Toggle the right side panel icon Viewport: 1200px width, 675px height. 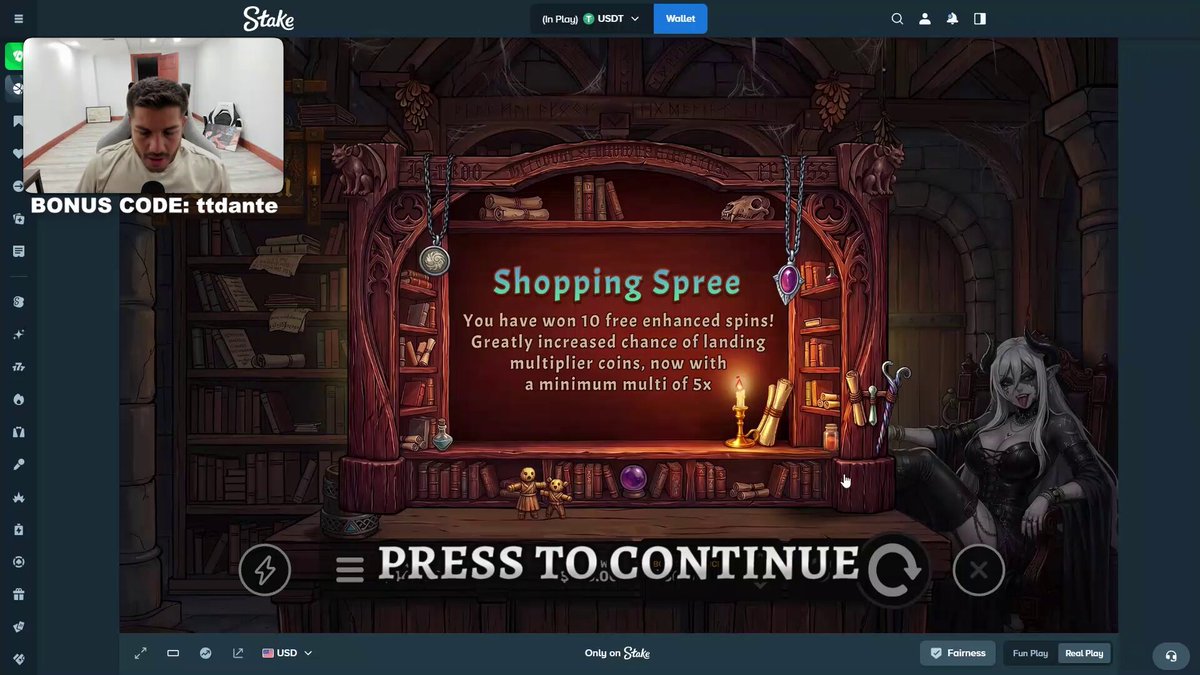980,19
